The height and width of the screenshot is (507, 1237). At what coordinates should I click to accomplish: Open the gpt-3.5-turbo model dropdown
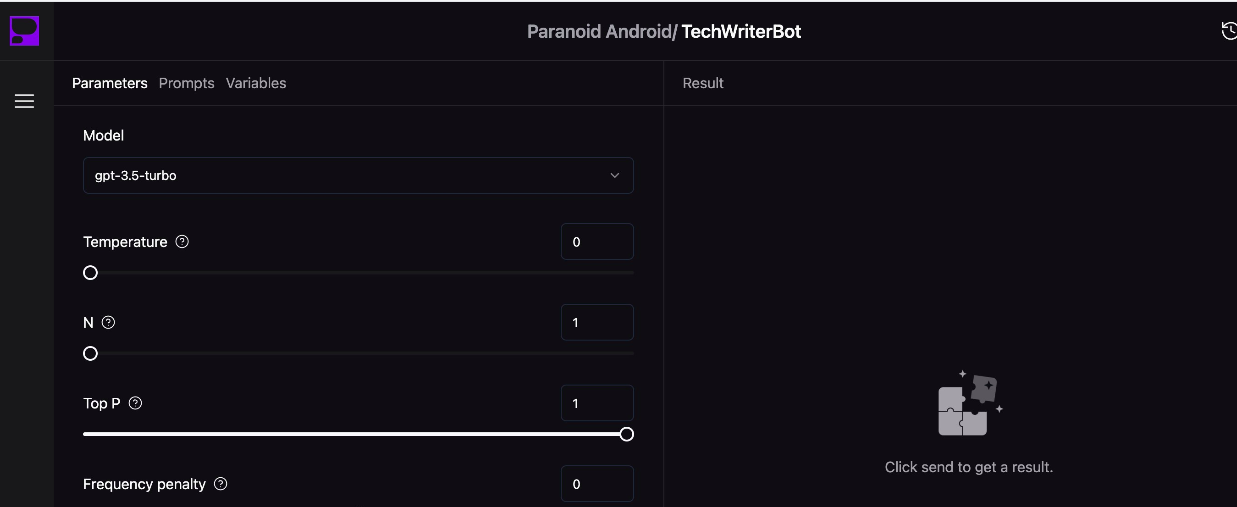point(358,175)
